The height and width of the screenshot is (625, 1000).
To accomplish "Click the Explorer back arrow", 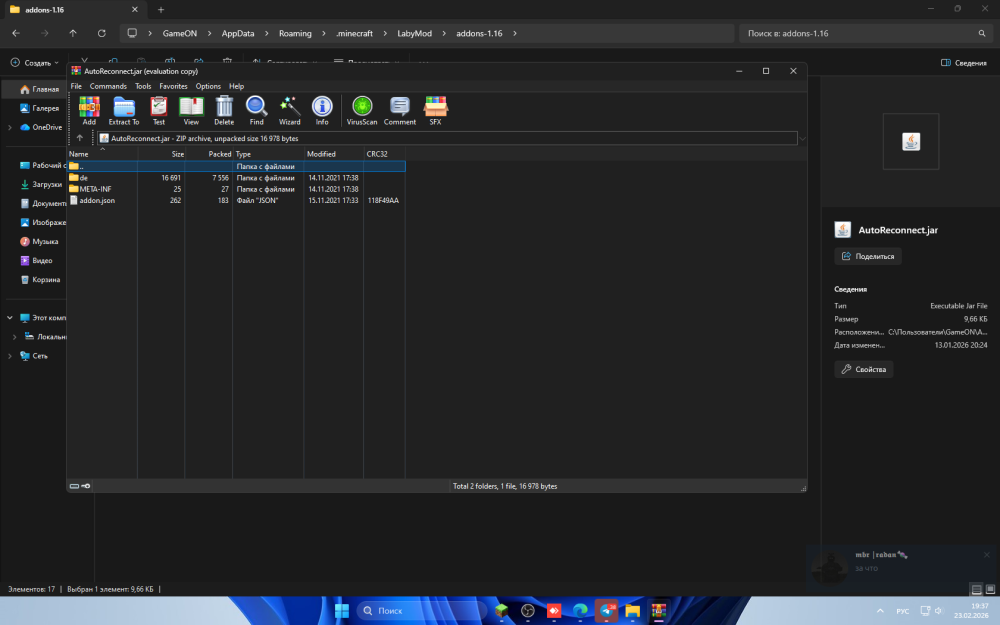I will point(16,33).
